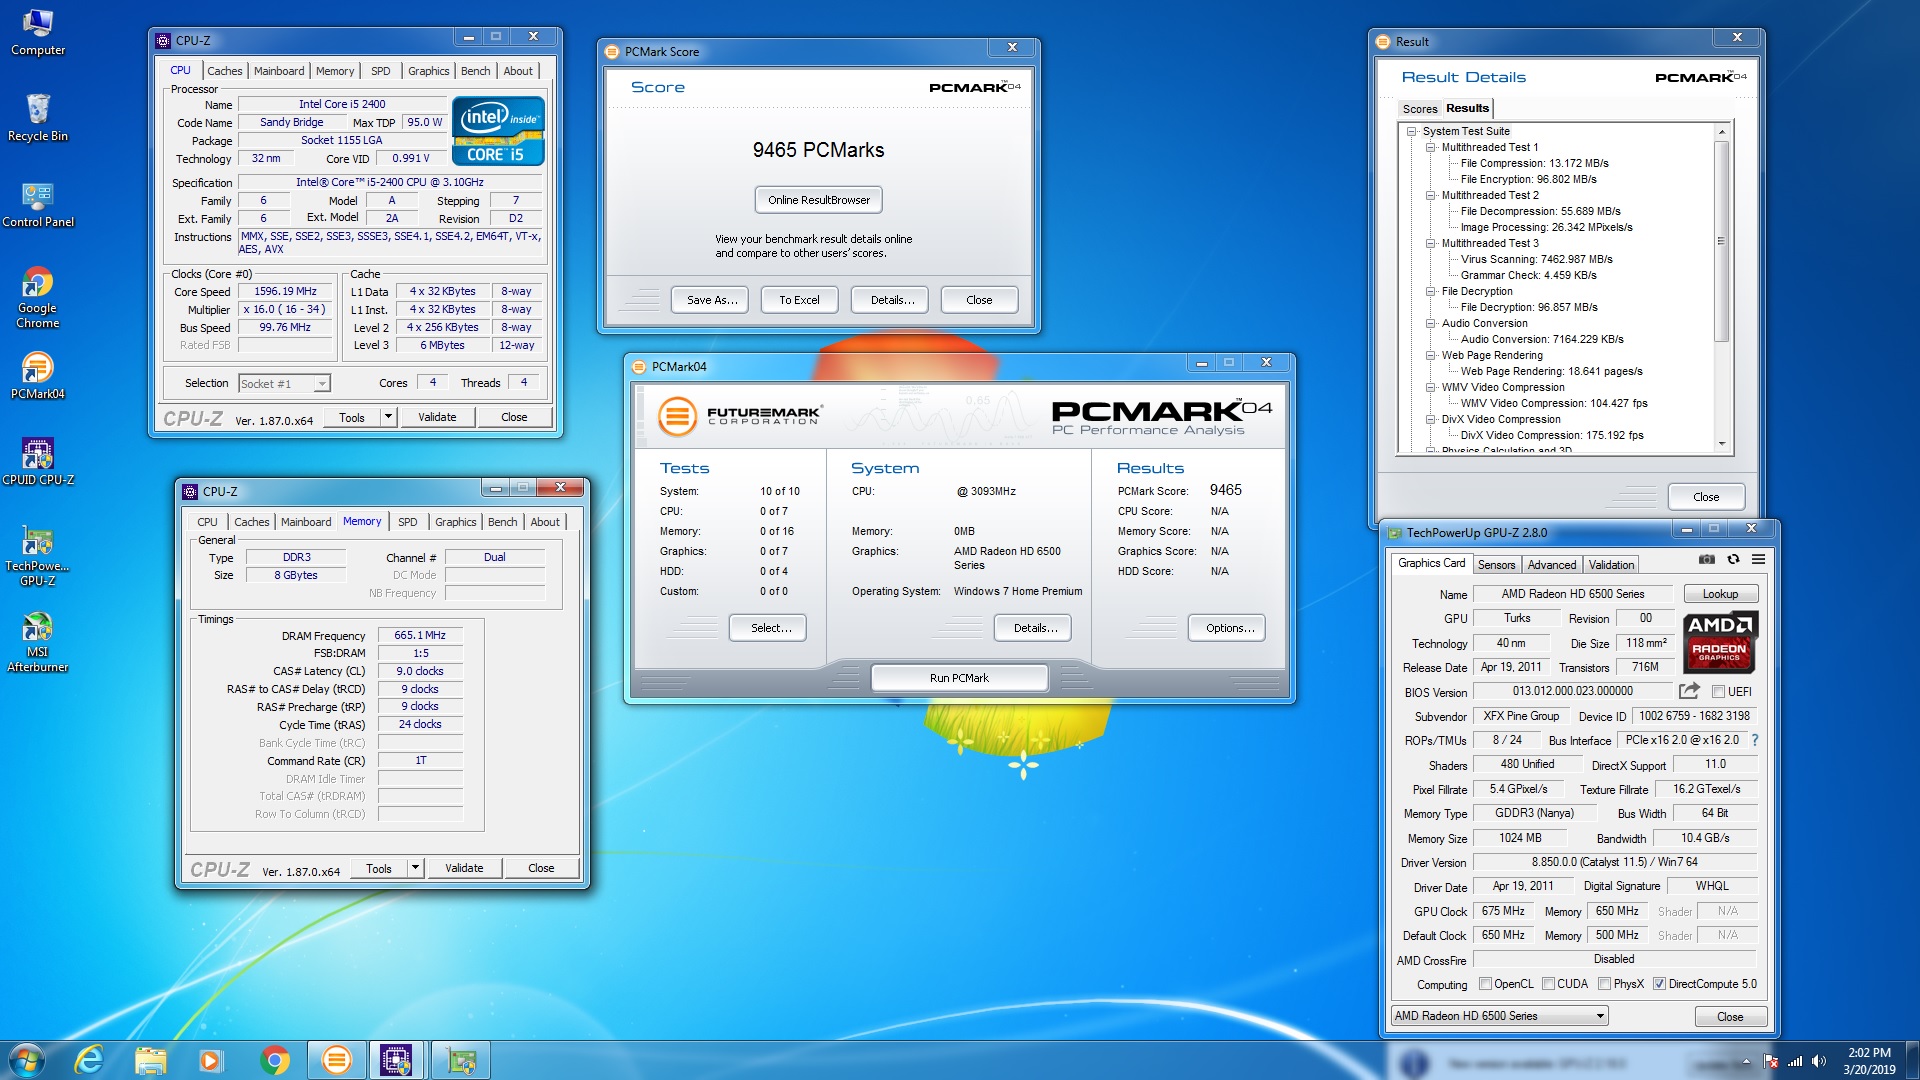Screen dimensions: 1920x1080
Task: Open the Socket #1 selection dropdown
Action: click(x=285, y=384)
